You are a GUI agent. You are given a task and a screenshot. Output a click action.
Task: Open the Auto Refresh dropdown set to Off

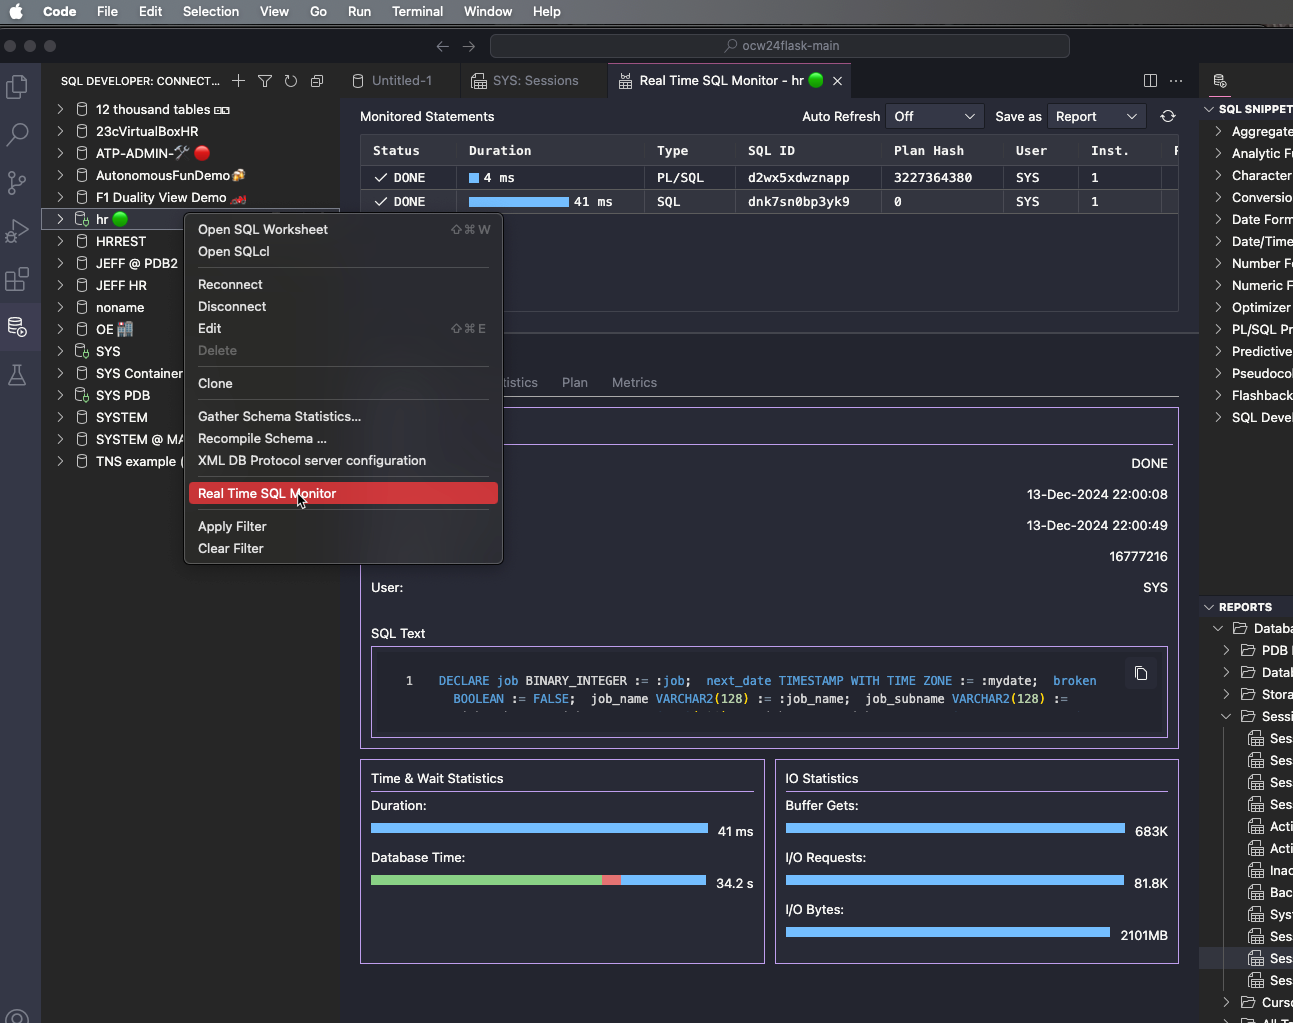[935, 116]
